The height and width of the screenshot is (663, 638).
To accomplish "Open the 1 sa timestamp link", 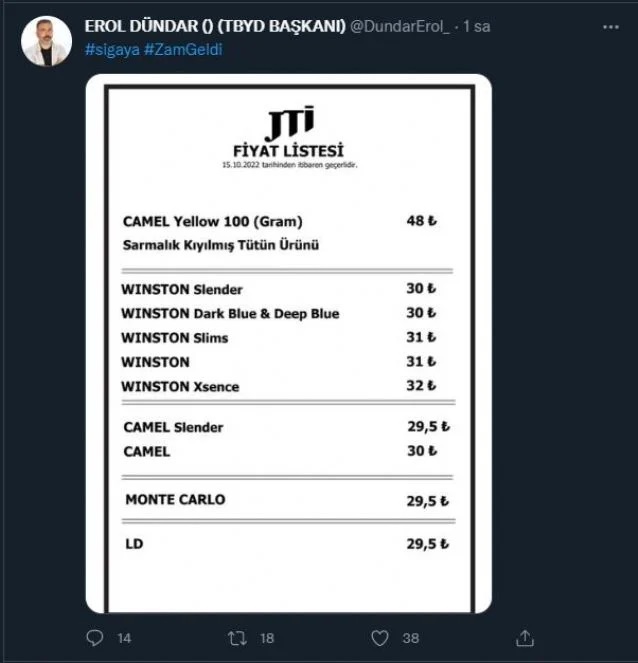I will pyautogui.click(x=476, y=26).
